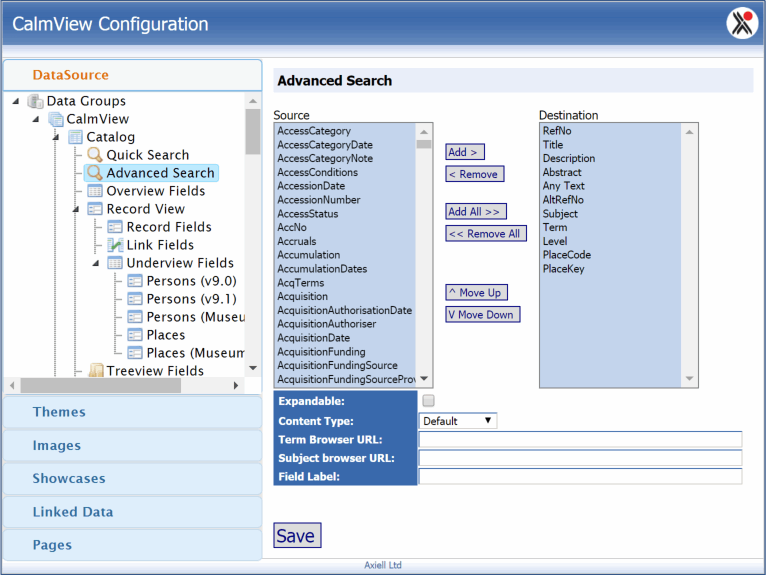
Task: Click the Treeview Fields folder icon
Action: coord(96,370)
